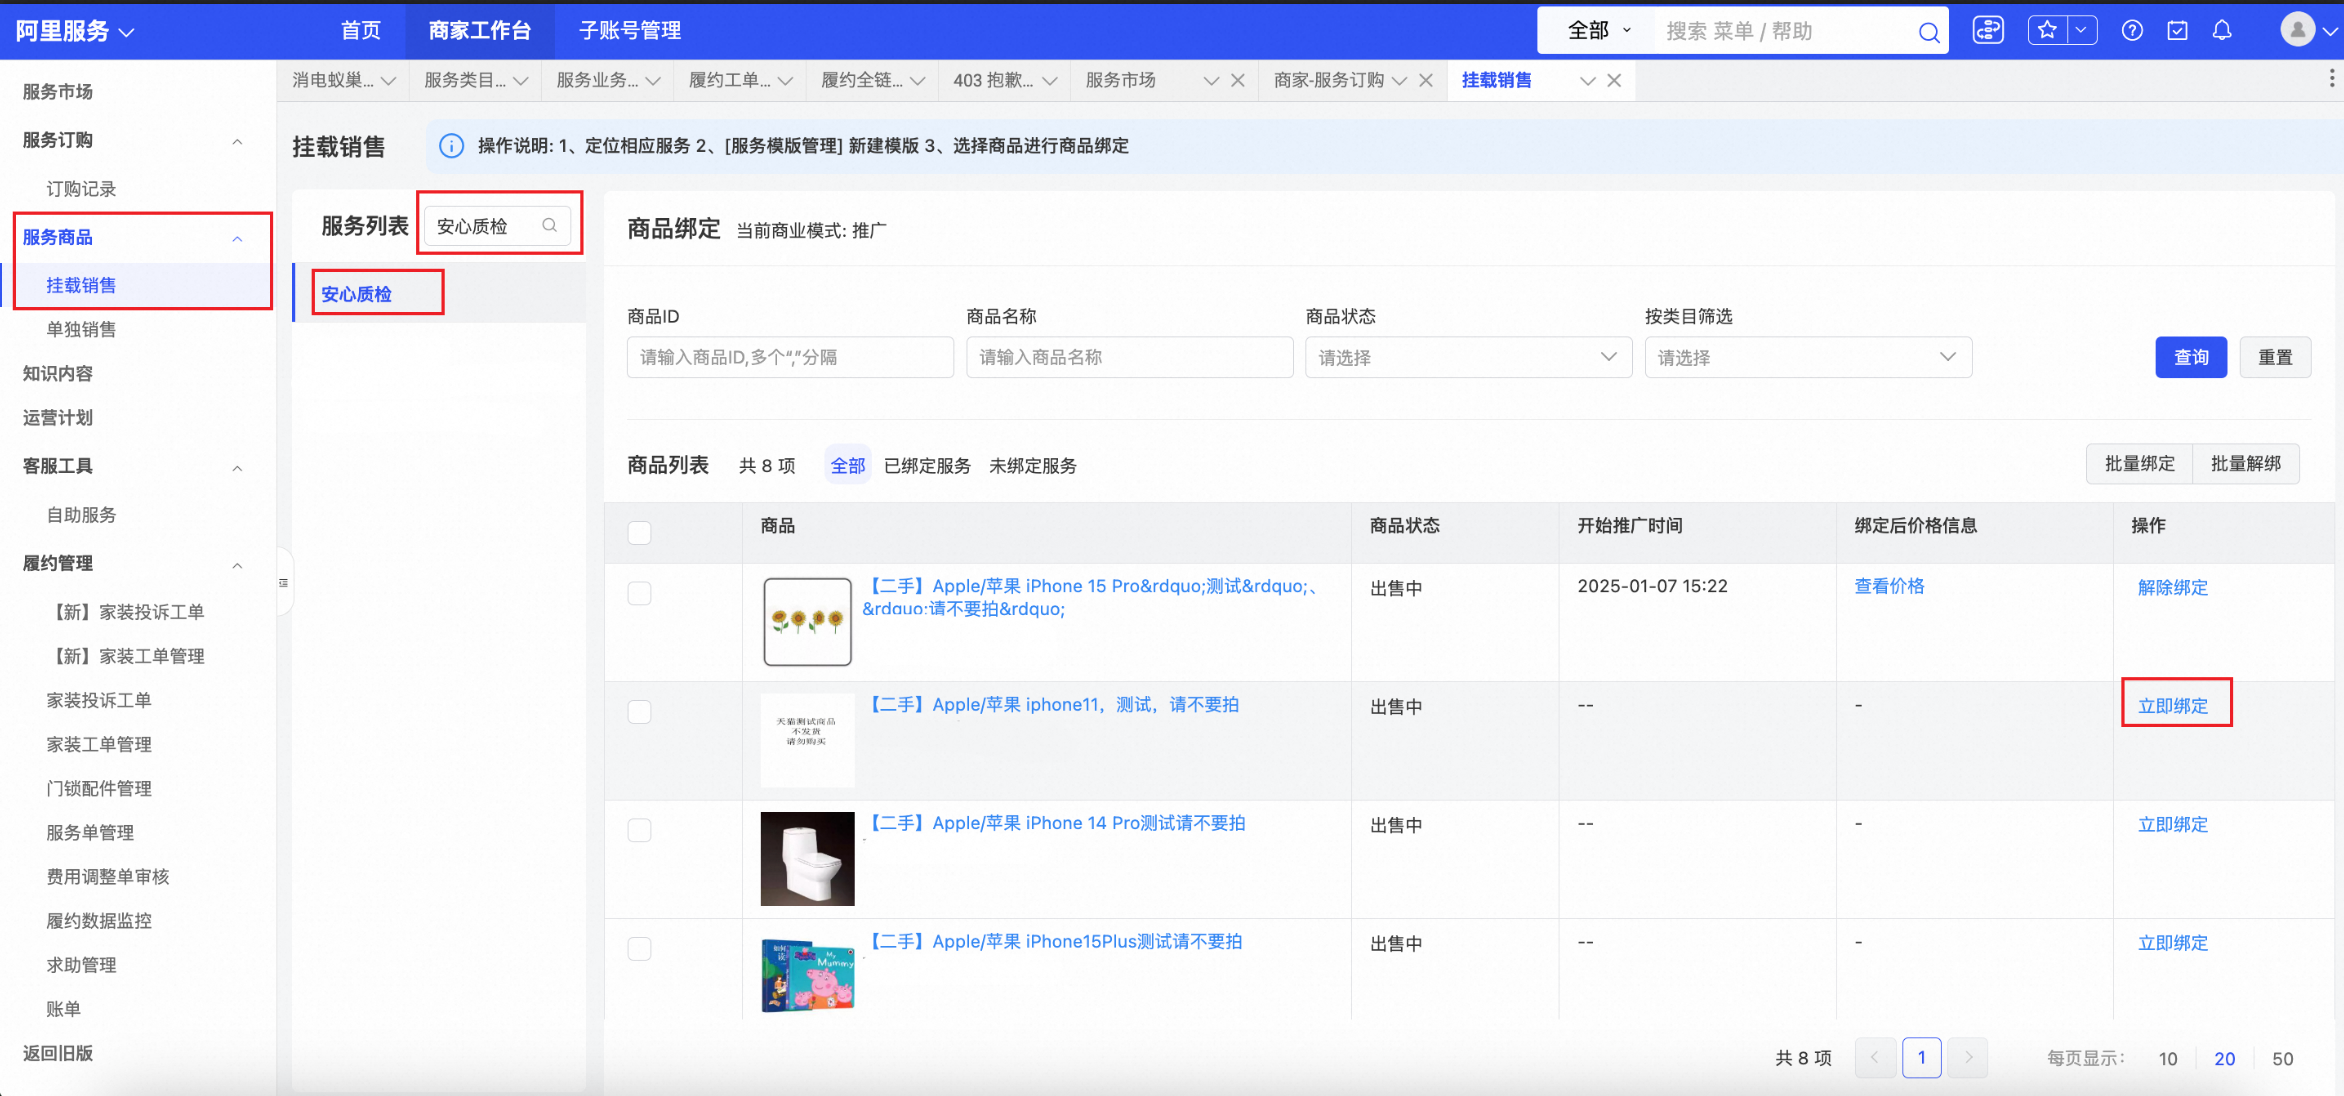Filter list by 已绑定服务 tab
The height and width of the screenshot is (1096, 2344).
tap(927, 465)
